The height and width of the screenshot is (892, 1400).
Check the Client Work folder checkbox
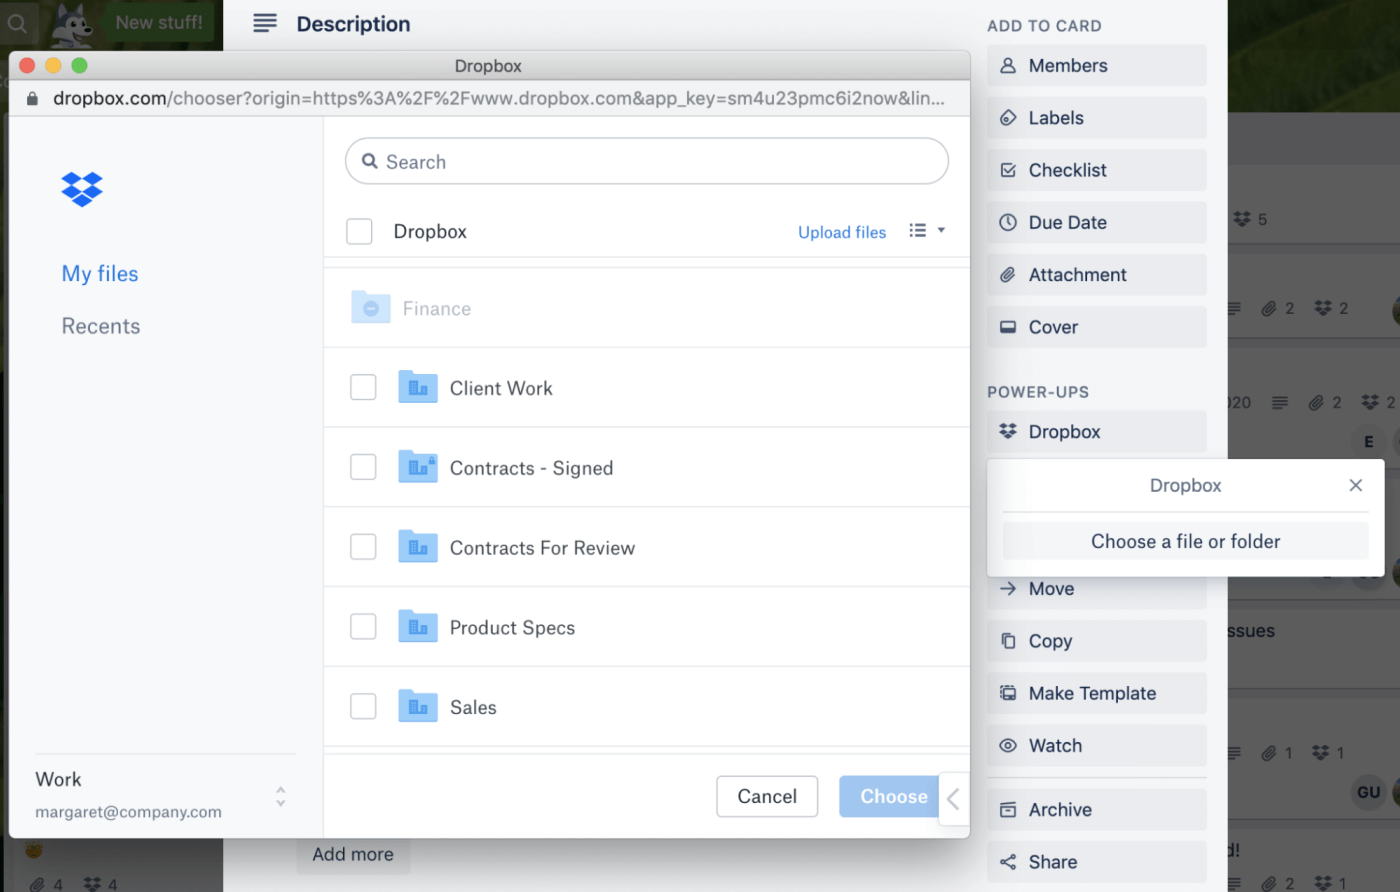[x=363, y=387]
